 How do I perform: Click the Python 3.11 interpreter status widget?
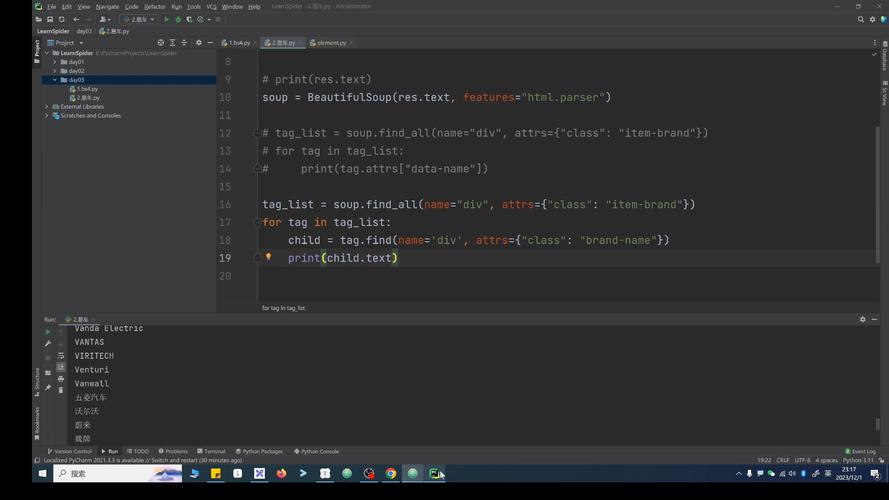858,460
